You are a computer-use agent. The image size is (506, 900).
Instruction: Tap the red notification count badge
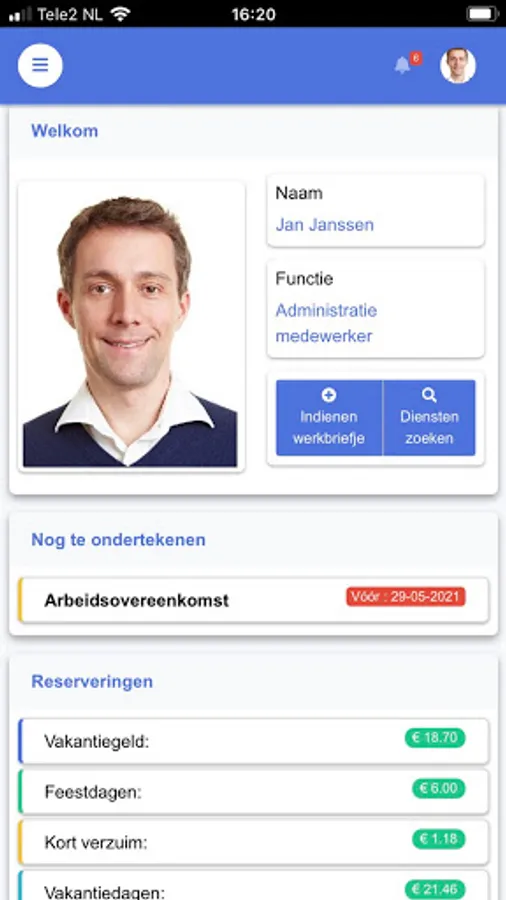[x=416, y=58]
